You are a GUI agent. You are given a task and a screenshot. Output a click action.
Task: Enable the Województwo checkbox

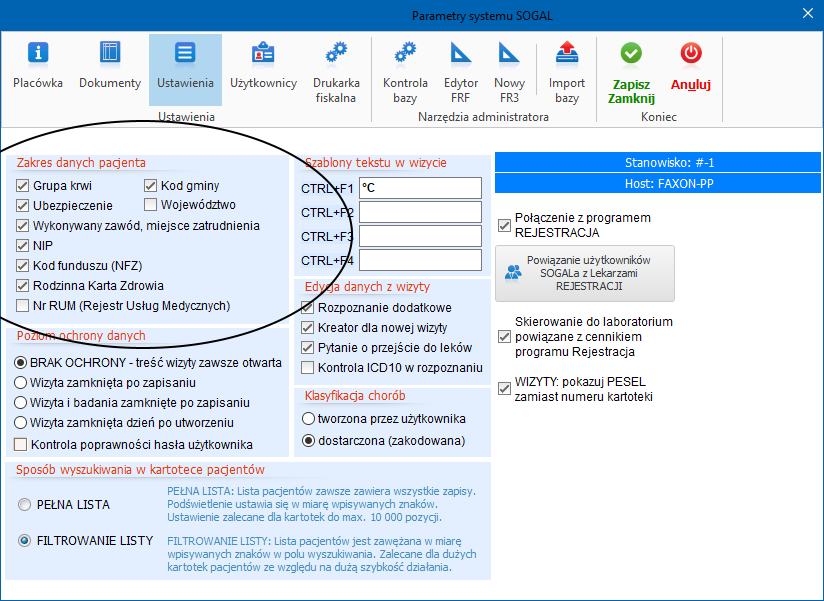tap(151, 205)
